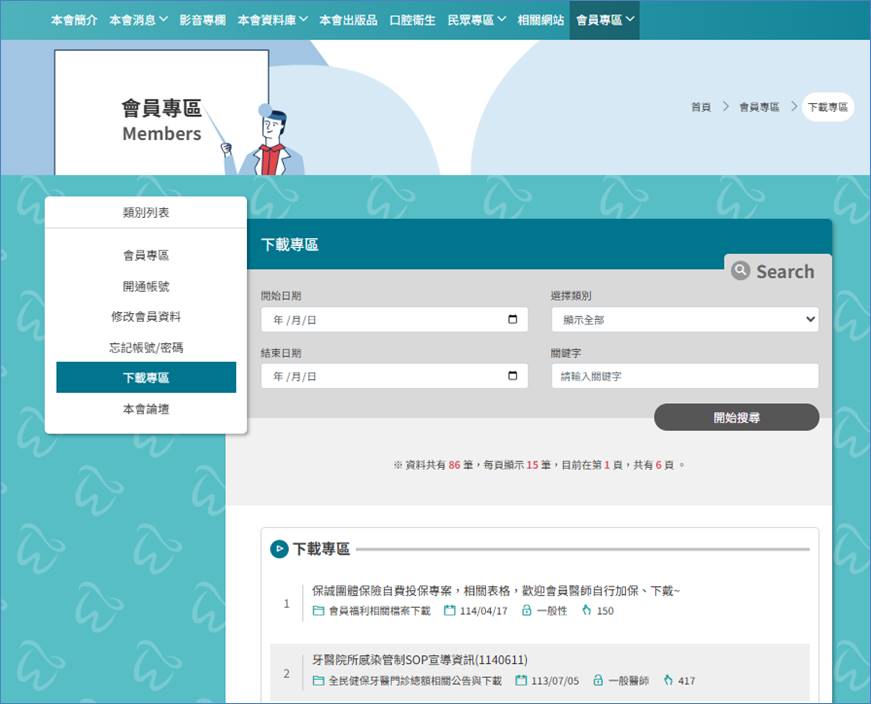Image resolution: width=871 pixels, height=704 pixels.
Task: Click the 全民健保牙醫門診總額相關公告與下載 category text
Action: 415,681
